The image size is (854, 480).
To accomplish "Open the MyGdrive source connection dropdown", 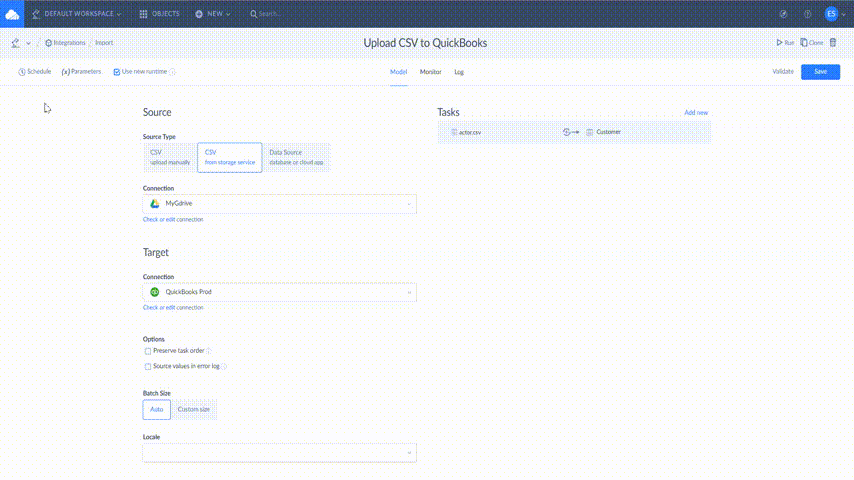I will coord(279,204).
